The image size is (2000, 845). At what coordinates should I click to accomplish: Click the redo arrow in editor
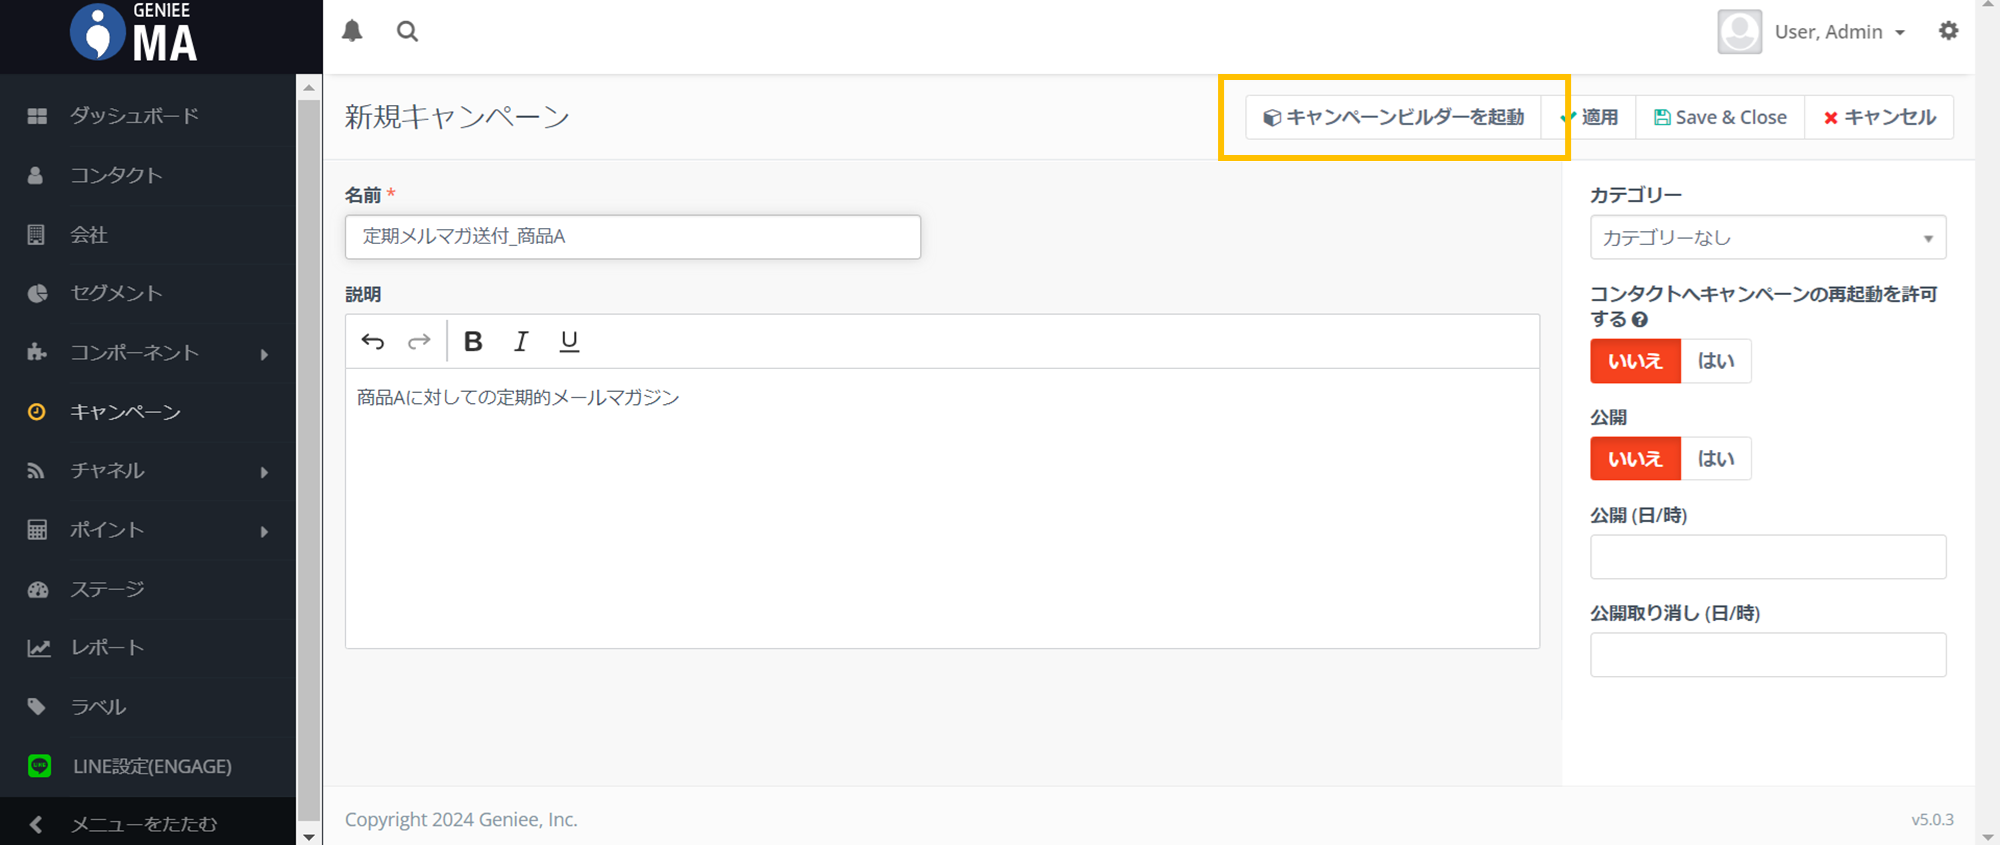pyautogui.click(x=419, y=342)
